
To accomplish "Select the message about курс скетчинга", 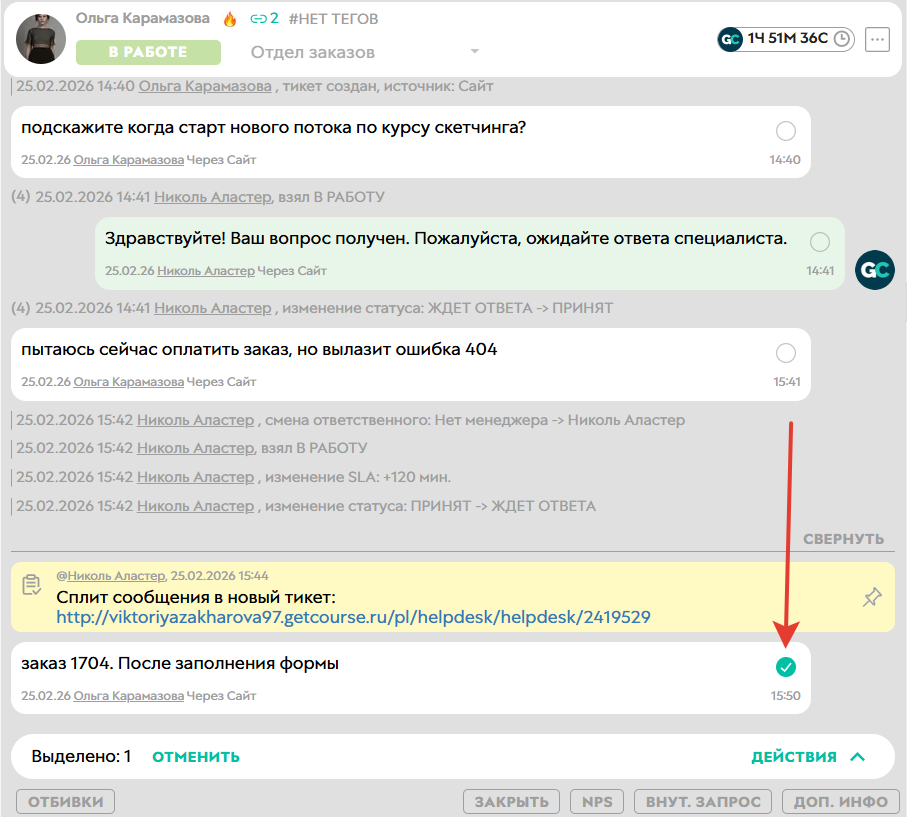I will pos(786,131).
